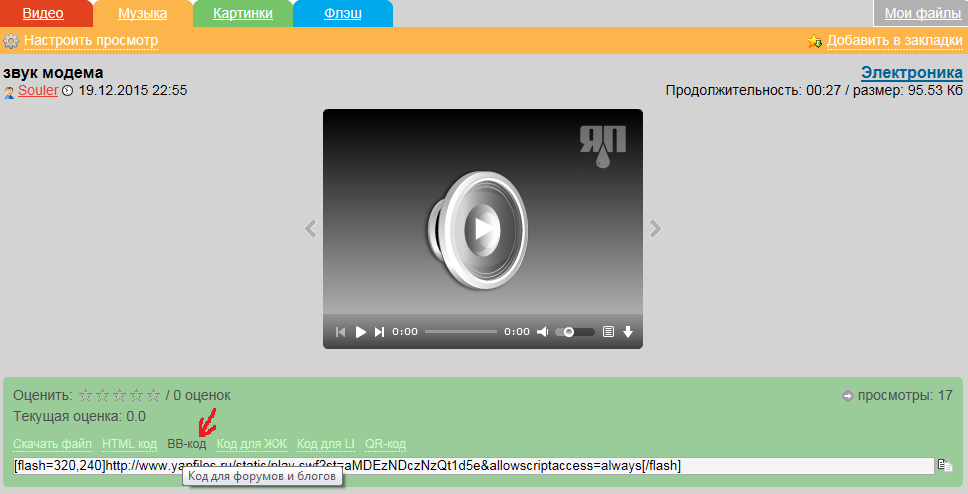Open the Электроника category link
Image resolution: width=968 pixels, height=494 pixels.
(x=912, y=72)
